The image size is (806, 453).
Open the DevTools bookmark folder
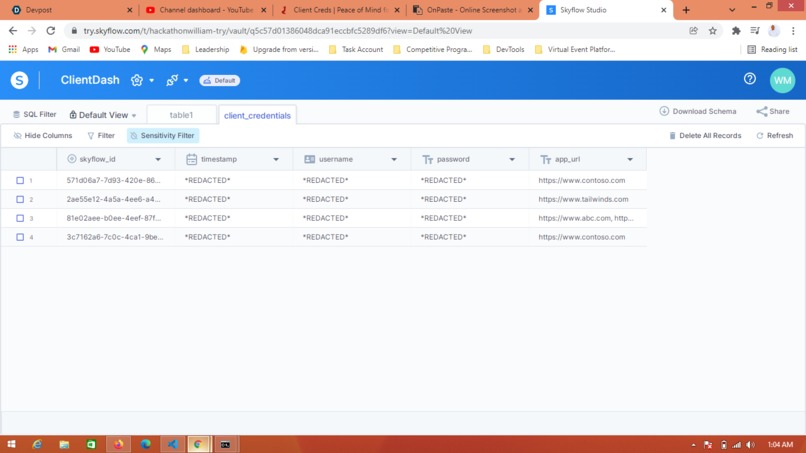click(x=504, y=49)
